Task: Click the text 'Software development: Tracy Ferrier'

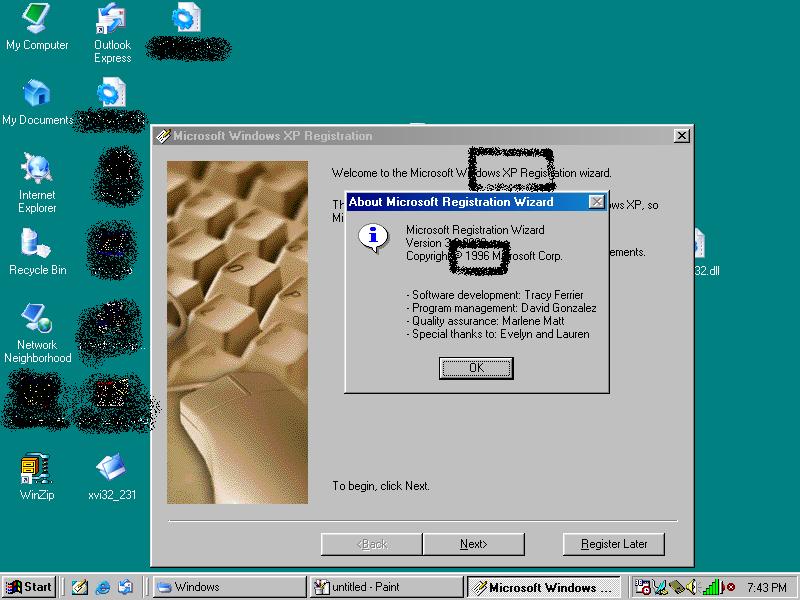Action: 497,295
